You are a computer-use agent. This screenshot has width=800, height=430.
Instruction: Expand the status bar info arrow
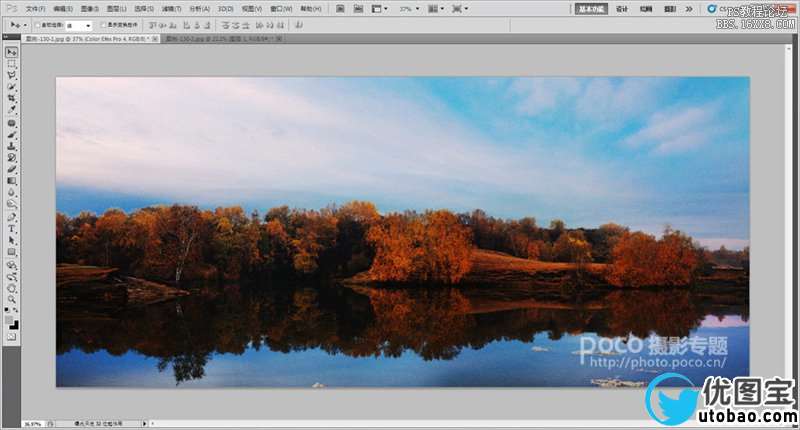point(144,423)
